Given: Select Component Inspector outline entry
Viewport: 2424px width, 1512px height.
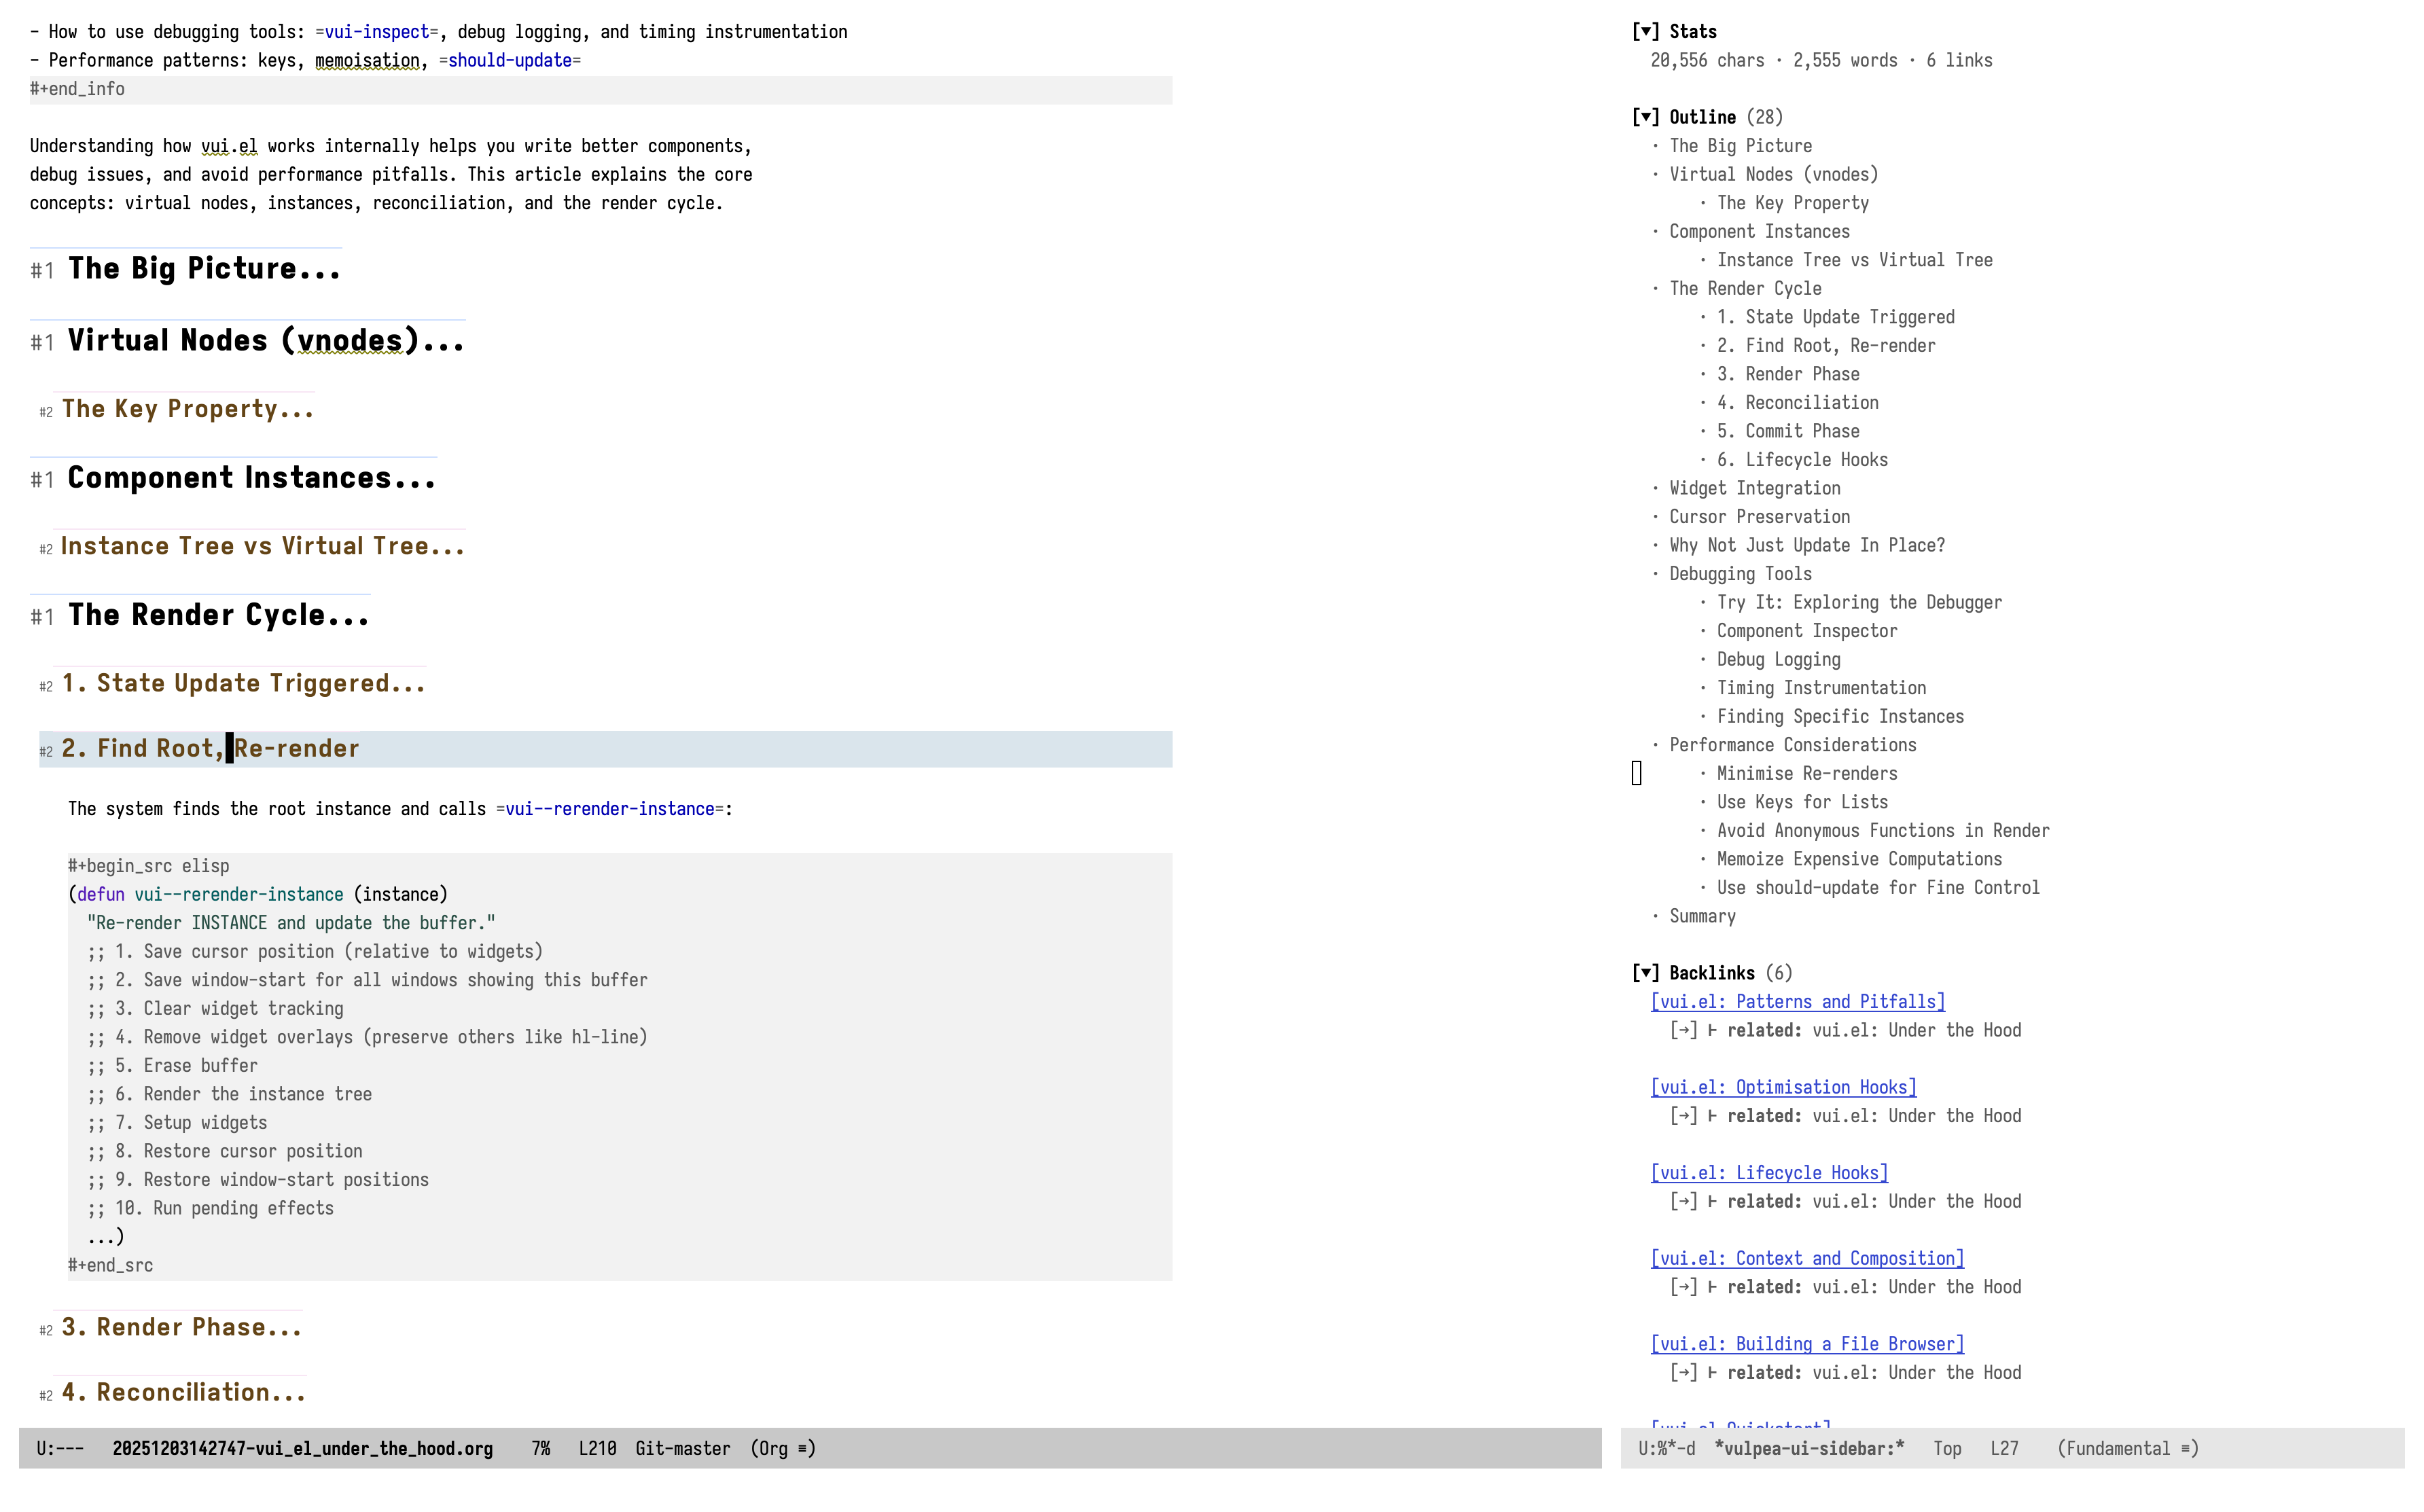Looking at the screenshot, I should 1807,631.
